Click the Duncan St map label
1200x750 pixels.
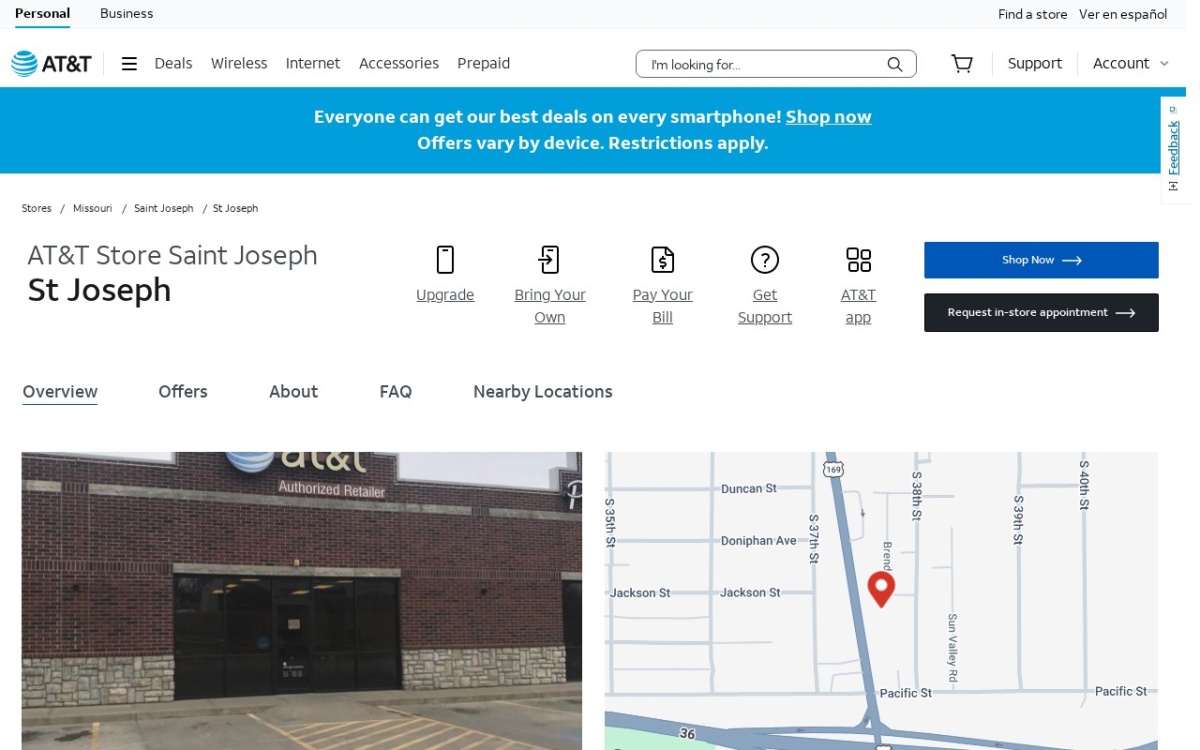pos(749,489)
